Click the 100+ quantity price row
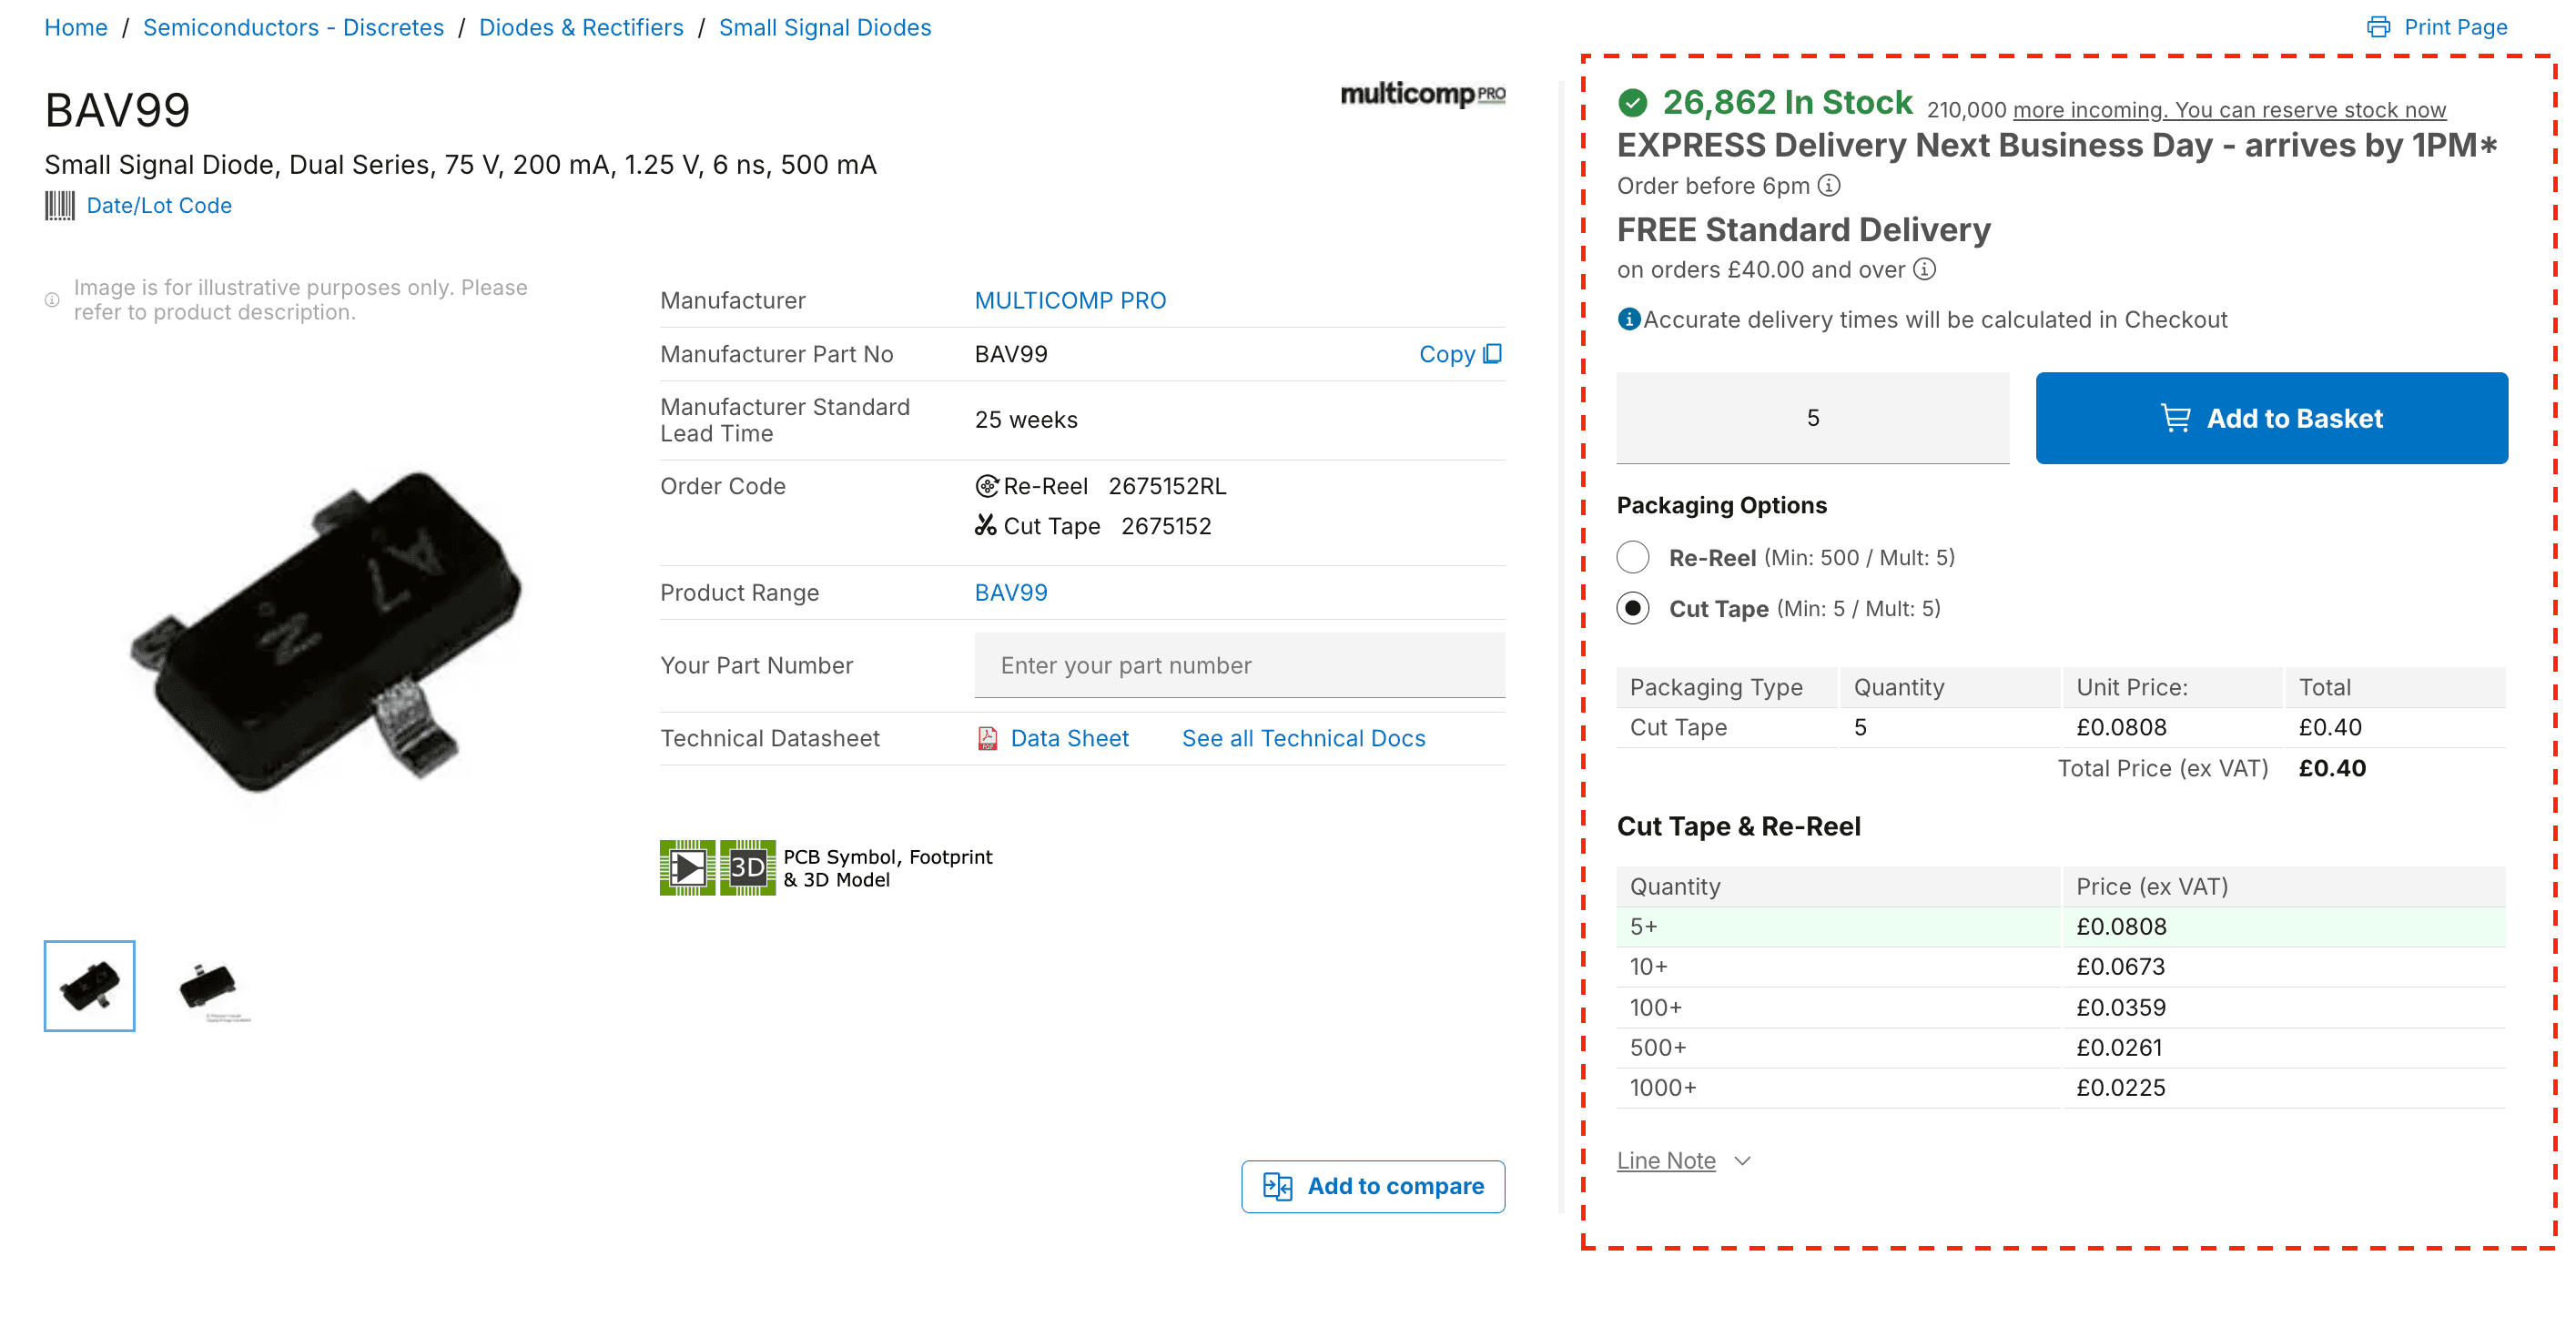 2061,1008
